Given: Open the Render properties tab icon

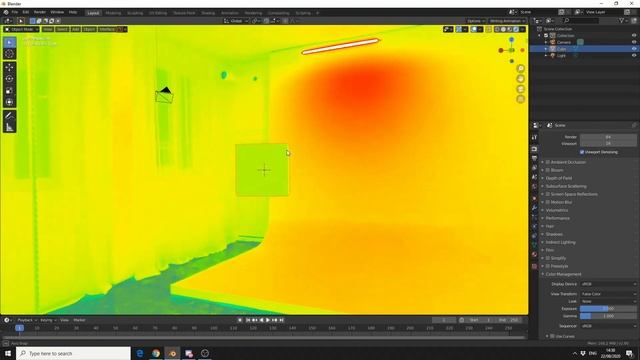Looking at the screenshot, I should coord(534,149).
